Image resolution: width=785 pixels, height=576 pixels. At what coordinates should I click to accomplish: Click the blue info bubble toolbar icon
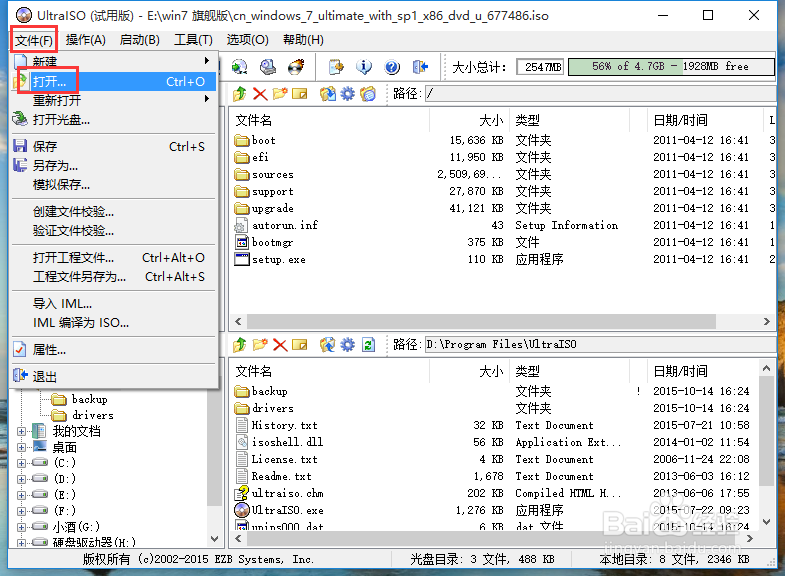[x=364, y=67]
